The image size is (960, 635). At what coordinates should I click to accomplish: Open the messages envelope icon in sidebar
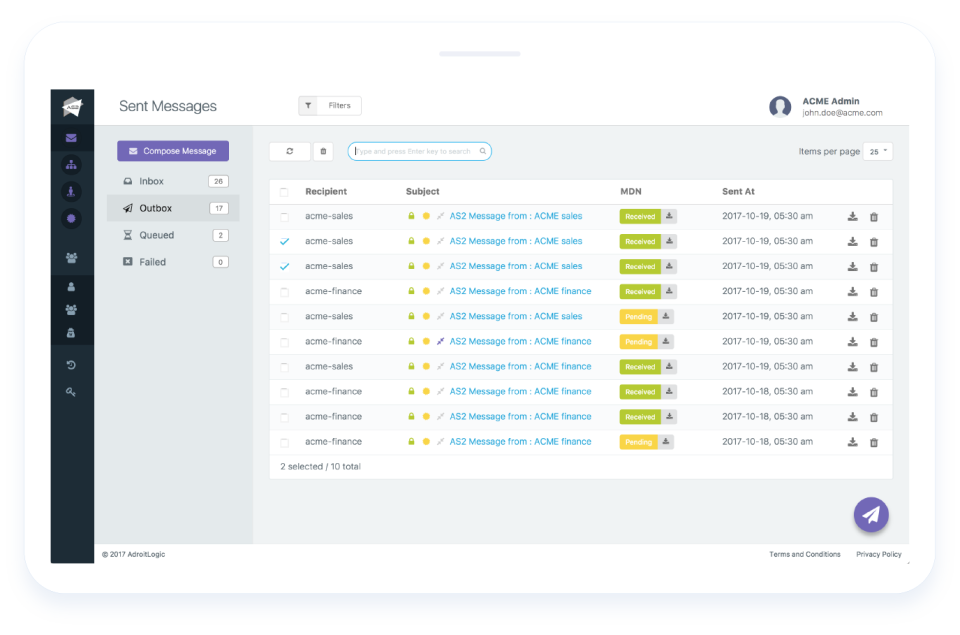pos(70,137)
